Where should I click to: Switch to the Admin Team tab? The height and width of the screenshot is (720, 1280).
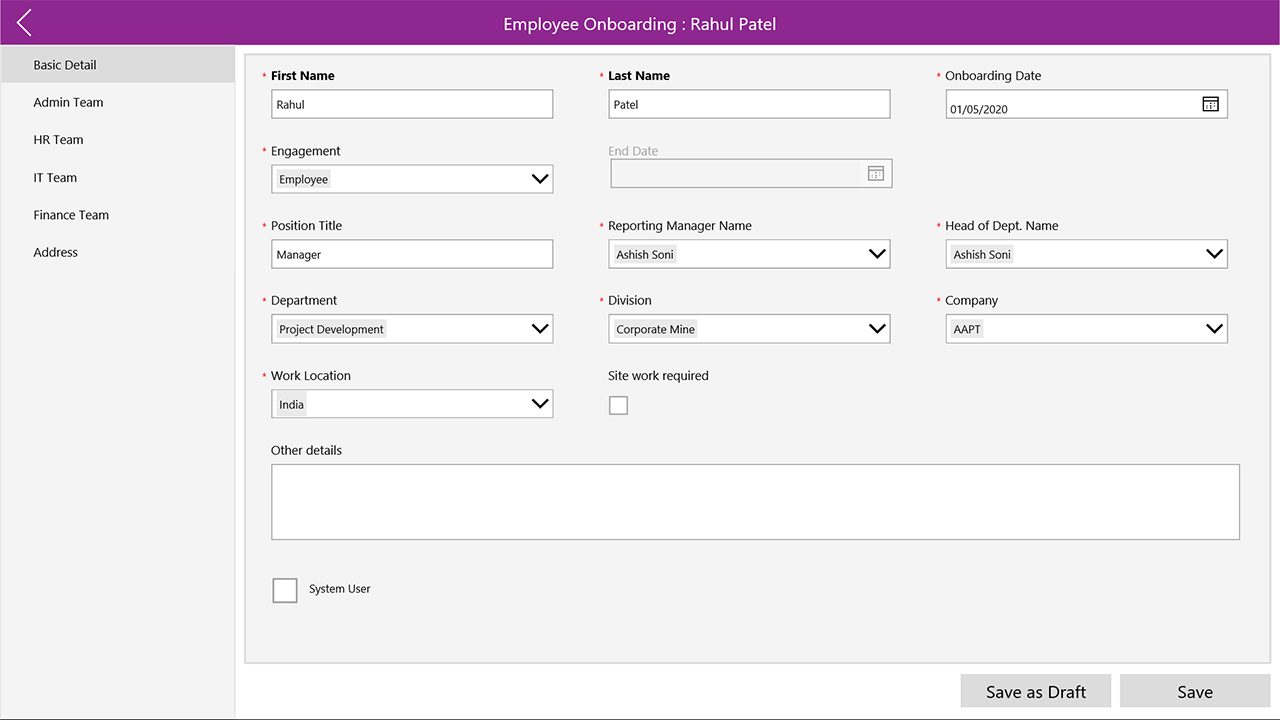pyautogui.click(x=68, y=102)
